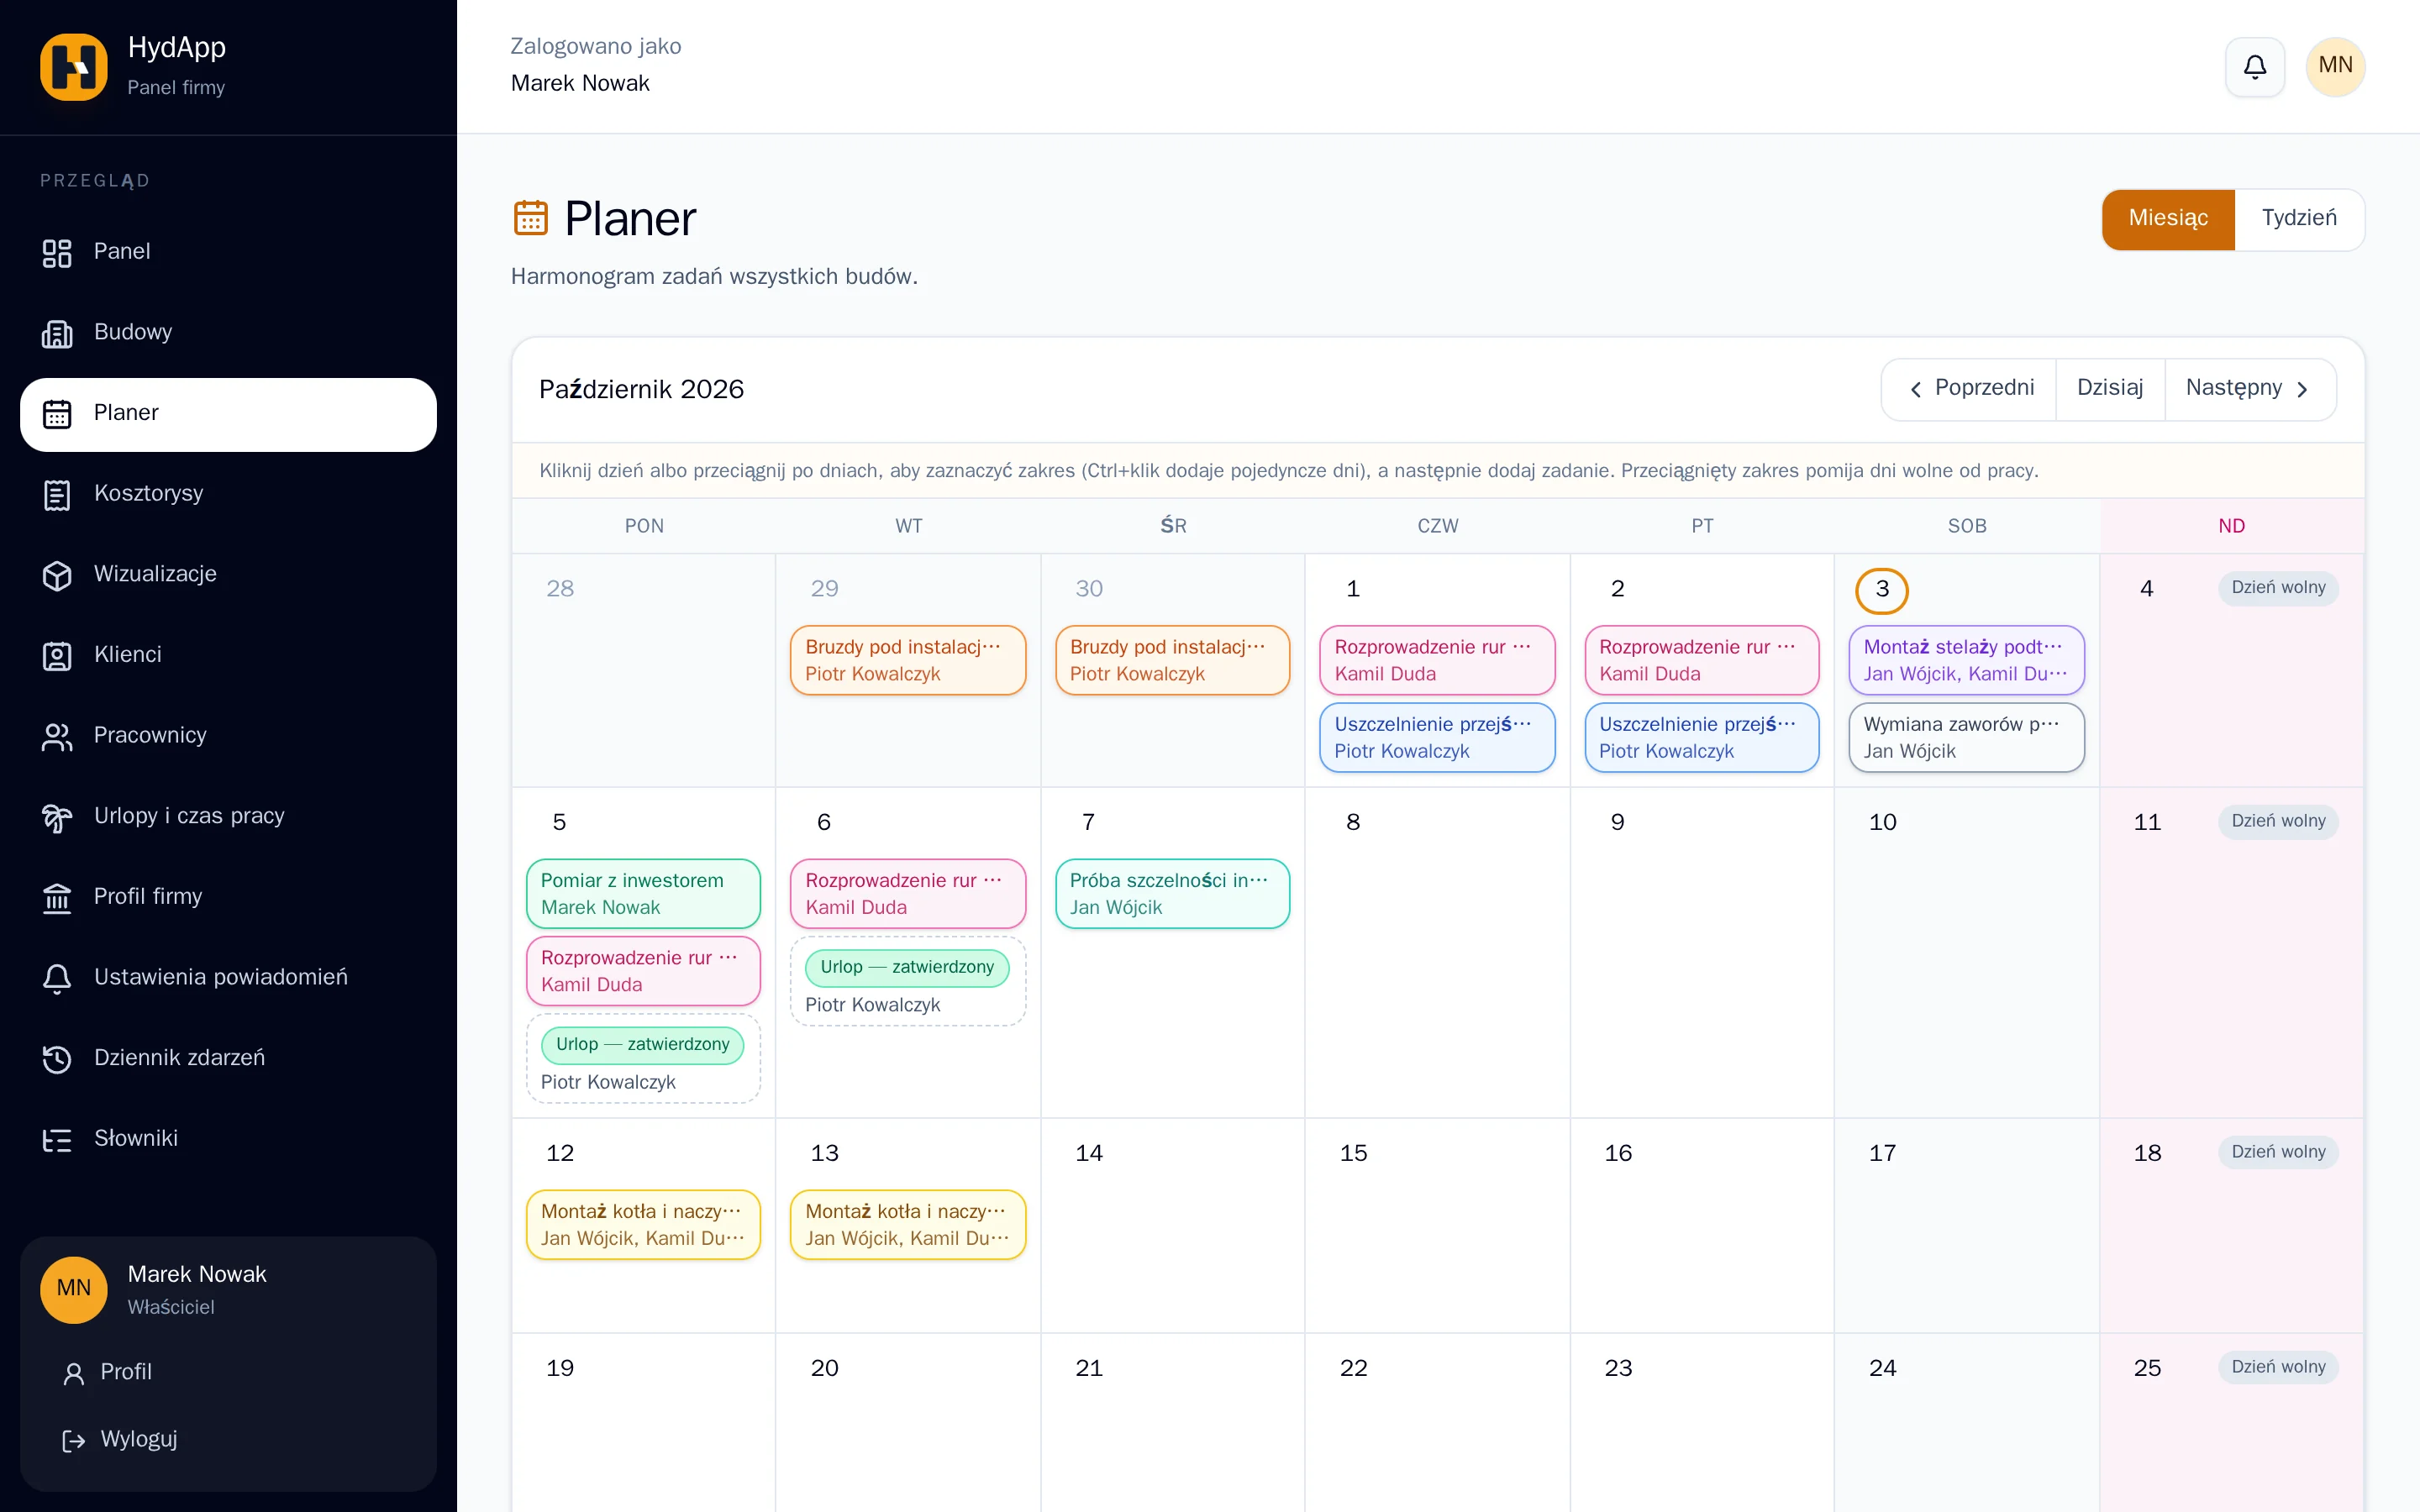Click the Październik 2026 month title
The height and width of the screenshot is (1512, 2420).
641,390
